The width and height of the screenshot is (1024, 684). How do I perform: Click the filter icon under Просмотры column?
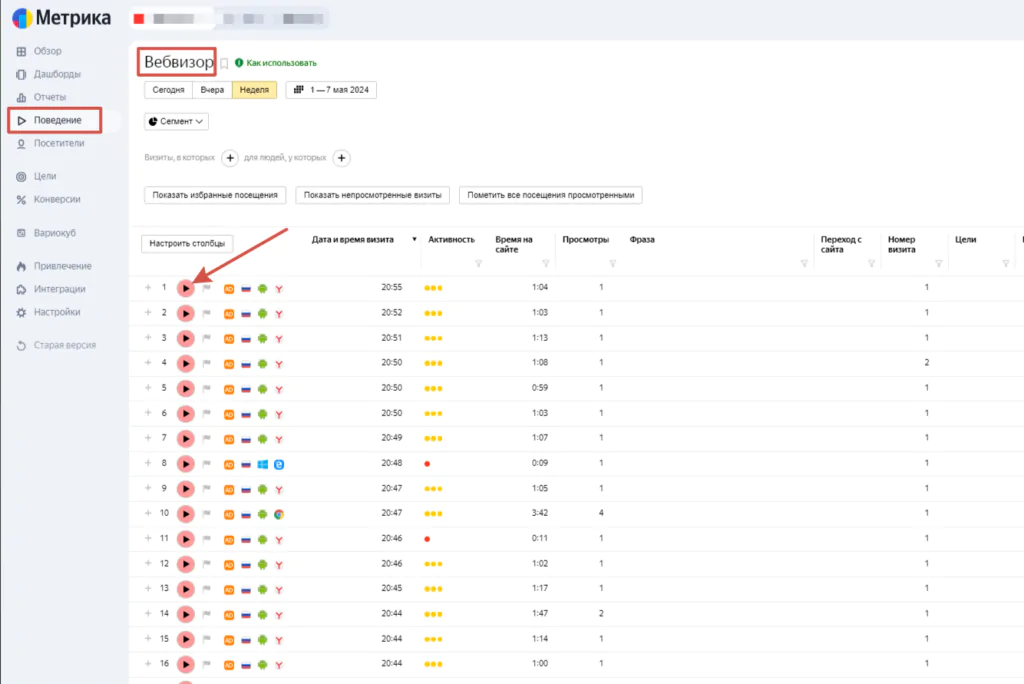[612, 263]
